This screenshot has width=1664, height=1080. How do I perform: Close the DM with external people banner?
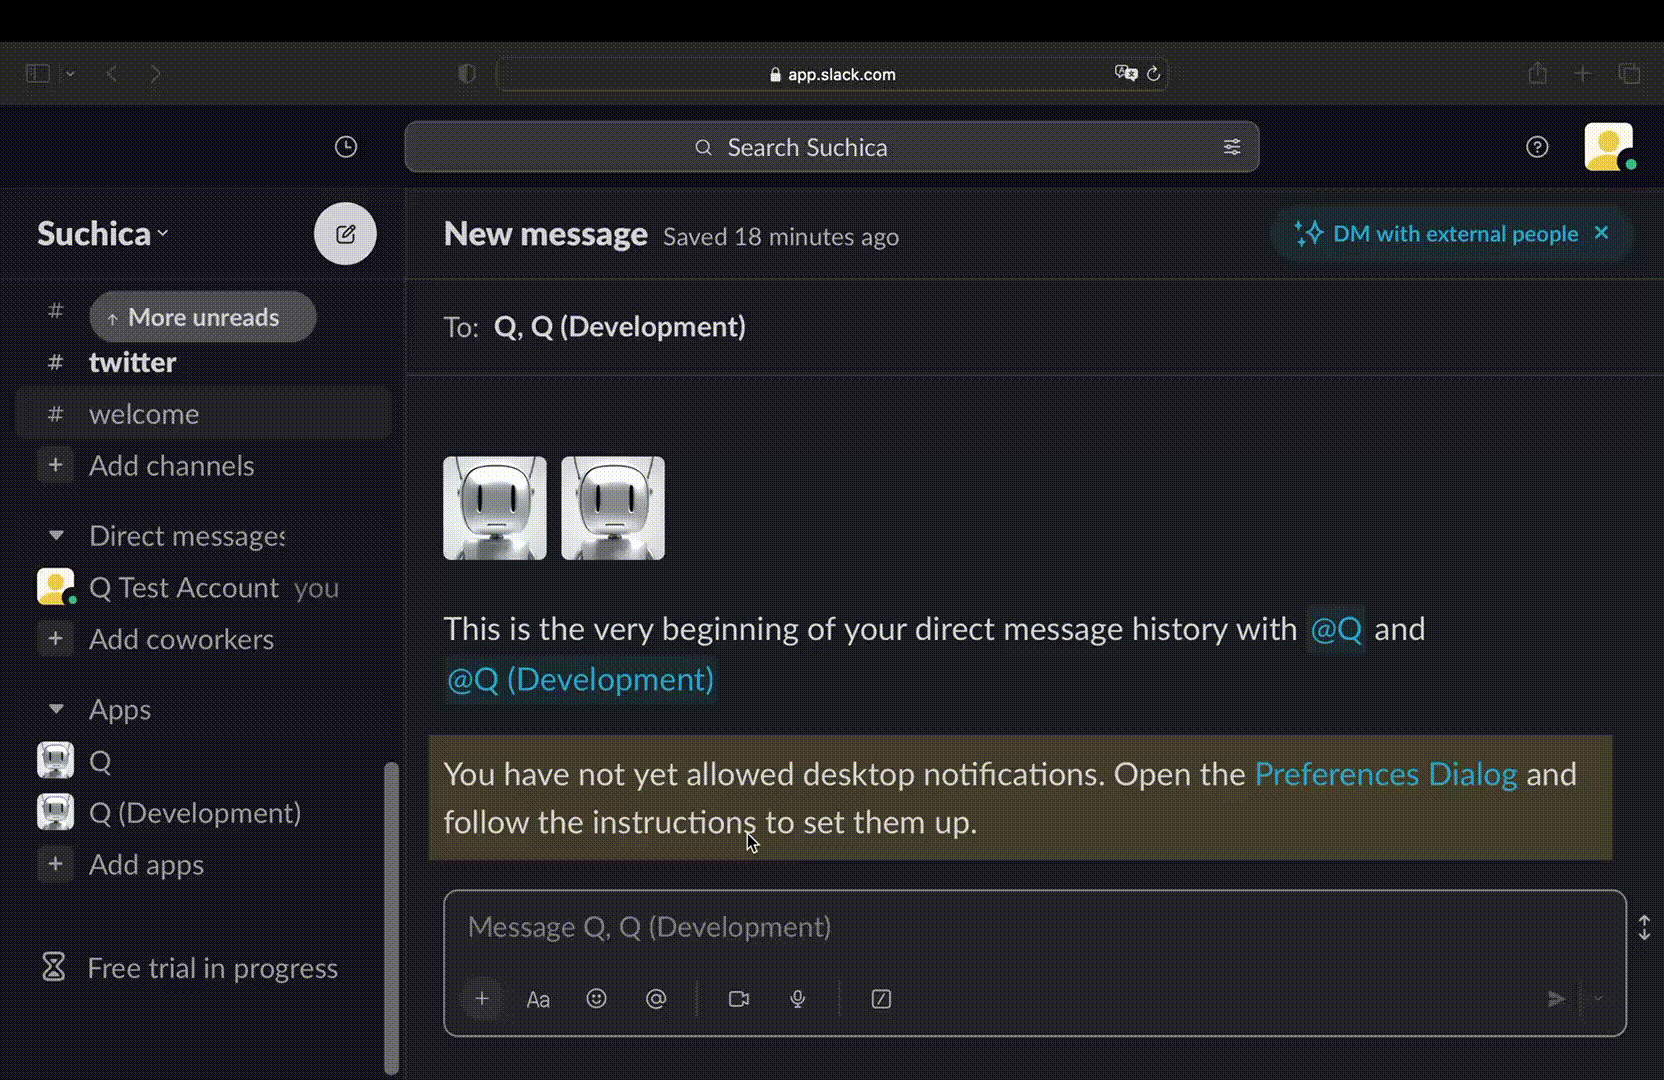pos(1601,232)
